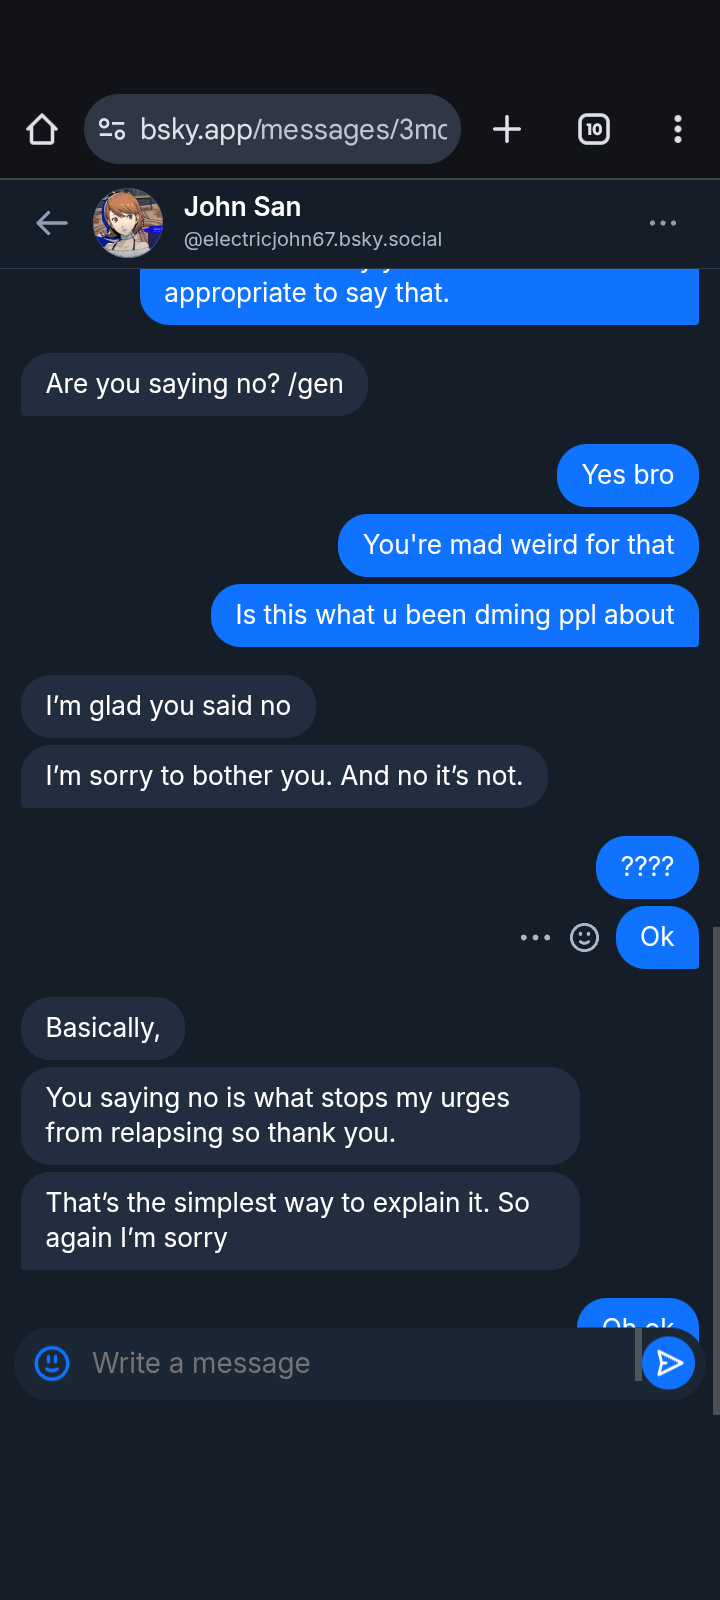The image size is (720, 1600).
Task: Tap the "I'm glad you said no" message
Action: 168,706
